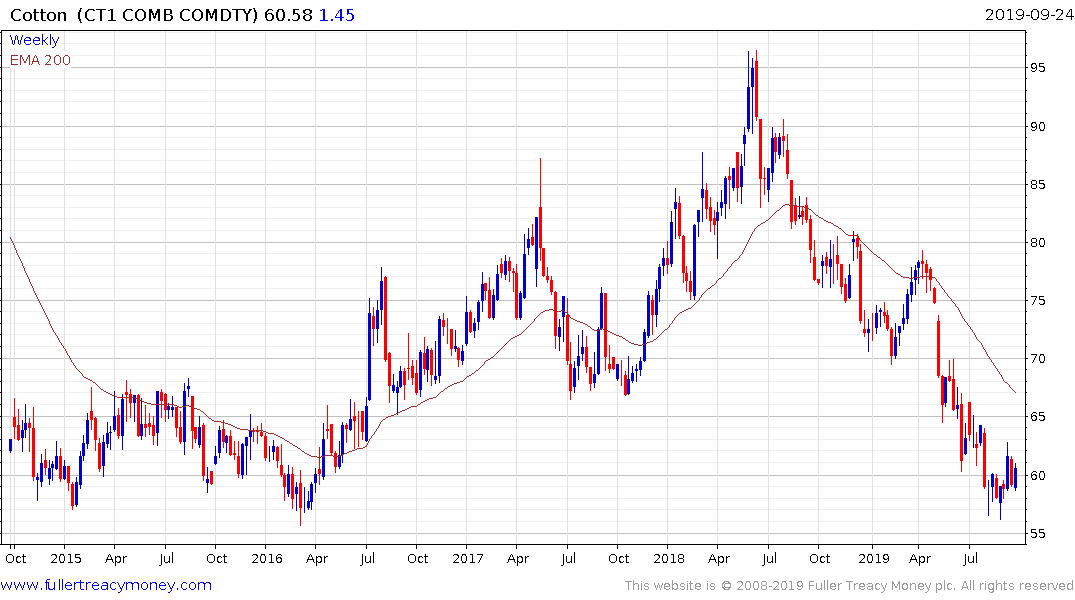1075x600 pixels.
Task: Click the Cotton chart title
Action: (x=38, y=15)
